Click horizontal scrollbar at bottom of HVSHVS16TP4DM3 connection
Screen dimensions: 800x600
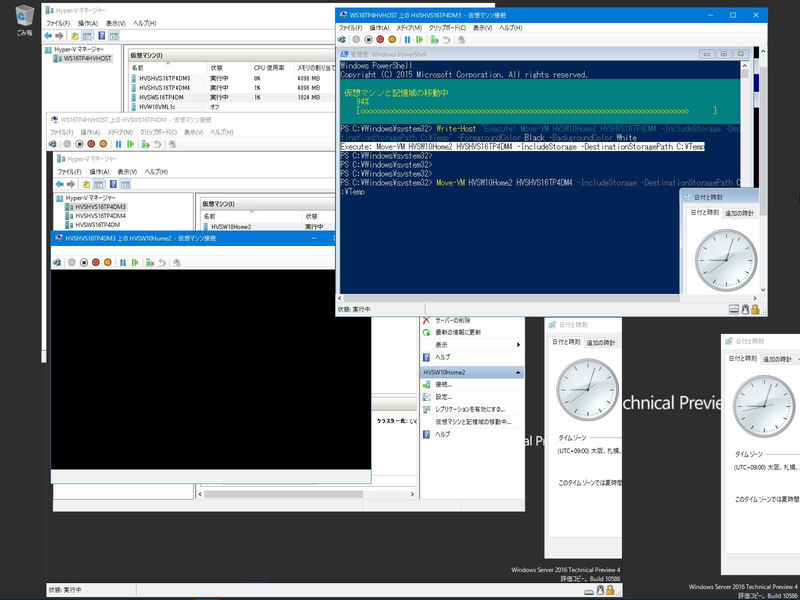pos(547,298)
